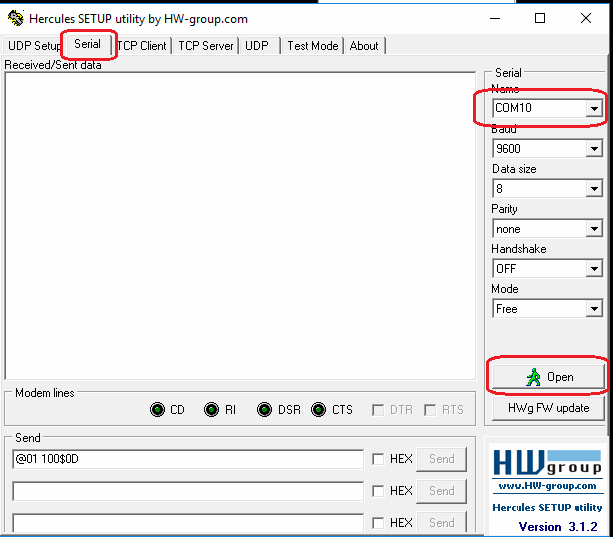Click the RI modem line indicator

(211, 410)
